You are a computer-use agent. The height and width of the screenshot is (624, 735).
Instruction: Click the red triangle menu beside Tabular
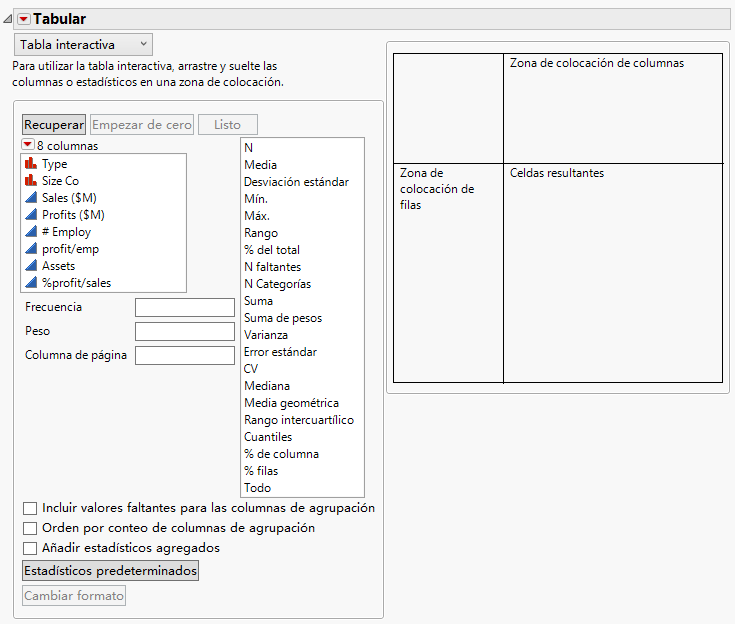[24, 19]
